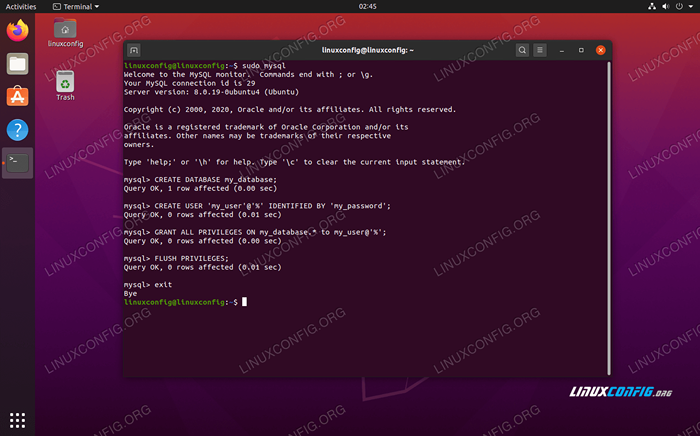This screenshot has height=436, width=700.
Task: Click the volume speaker icon in top bar
Action: click(666, 6)
